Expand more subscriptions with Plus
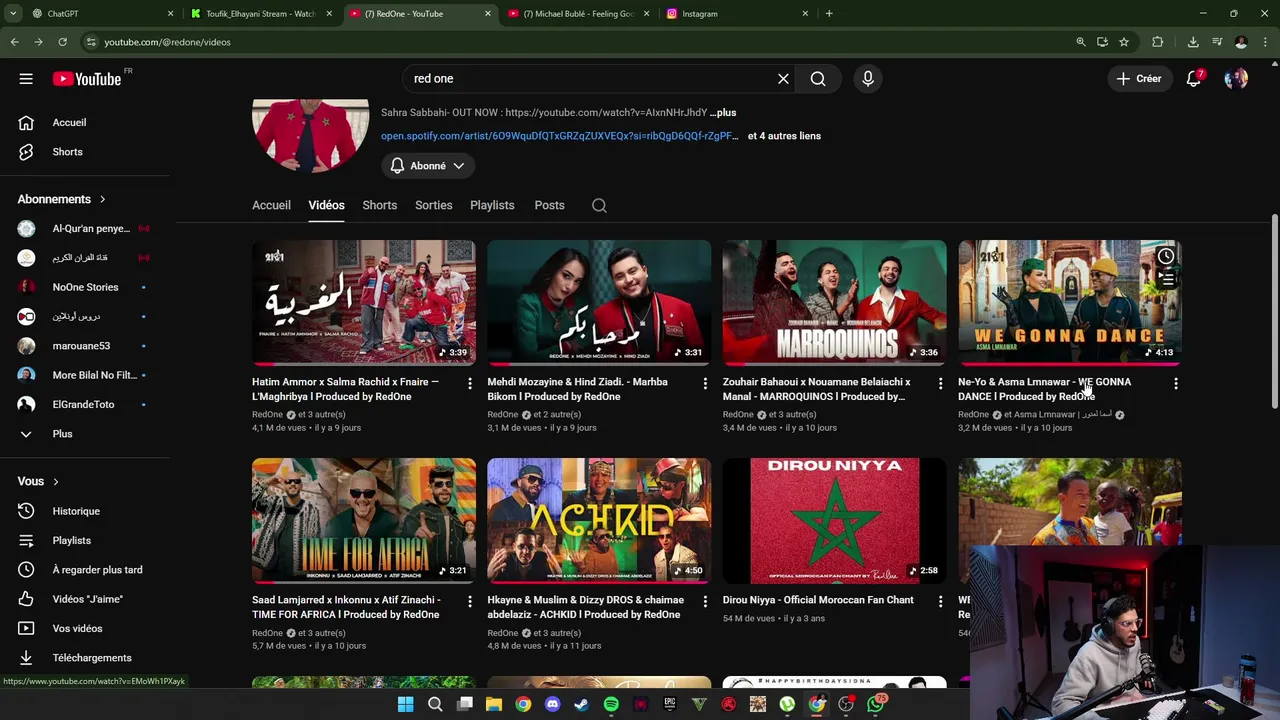The width and height of the screenshot is (1280, 720). coord(62,434)
